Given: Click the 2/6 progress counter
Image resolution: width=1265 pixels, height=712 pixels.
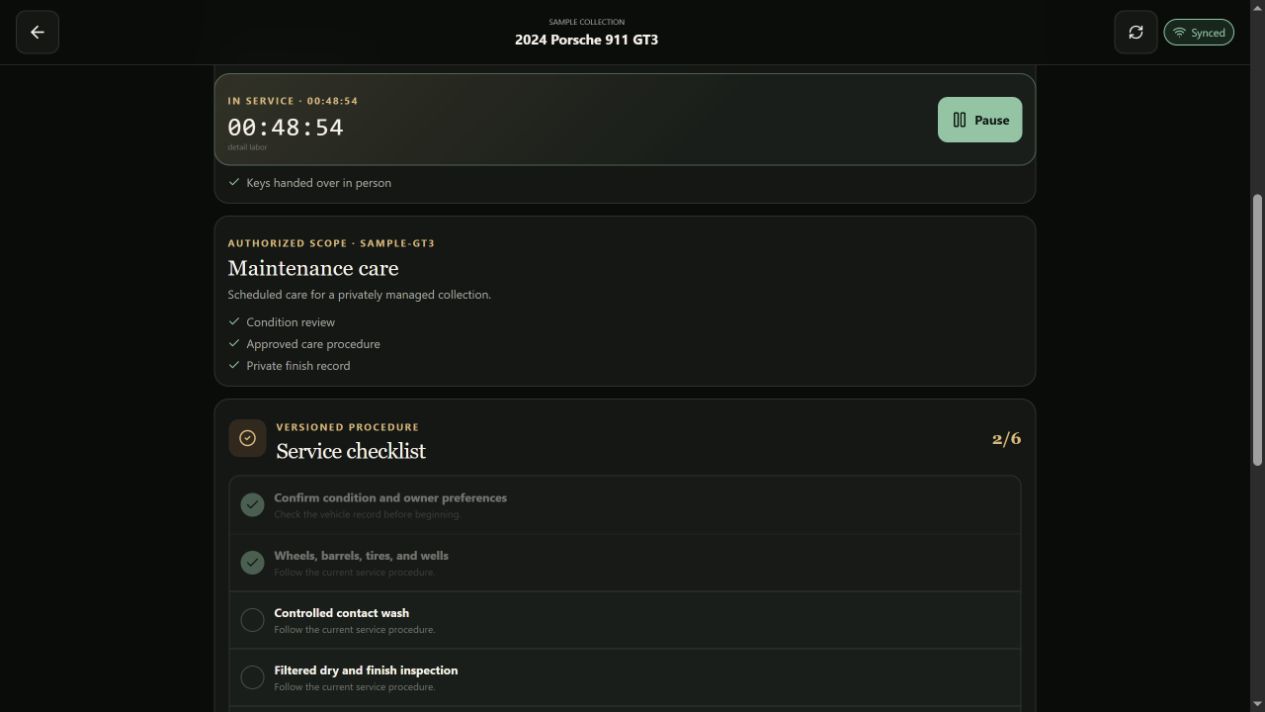Looking at the screenshot, I should [1006, 439].
